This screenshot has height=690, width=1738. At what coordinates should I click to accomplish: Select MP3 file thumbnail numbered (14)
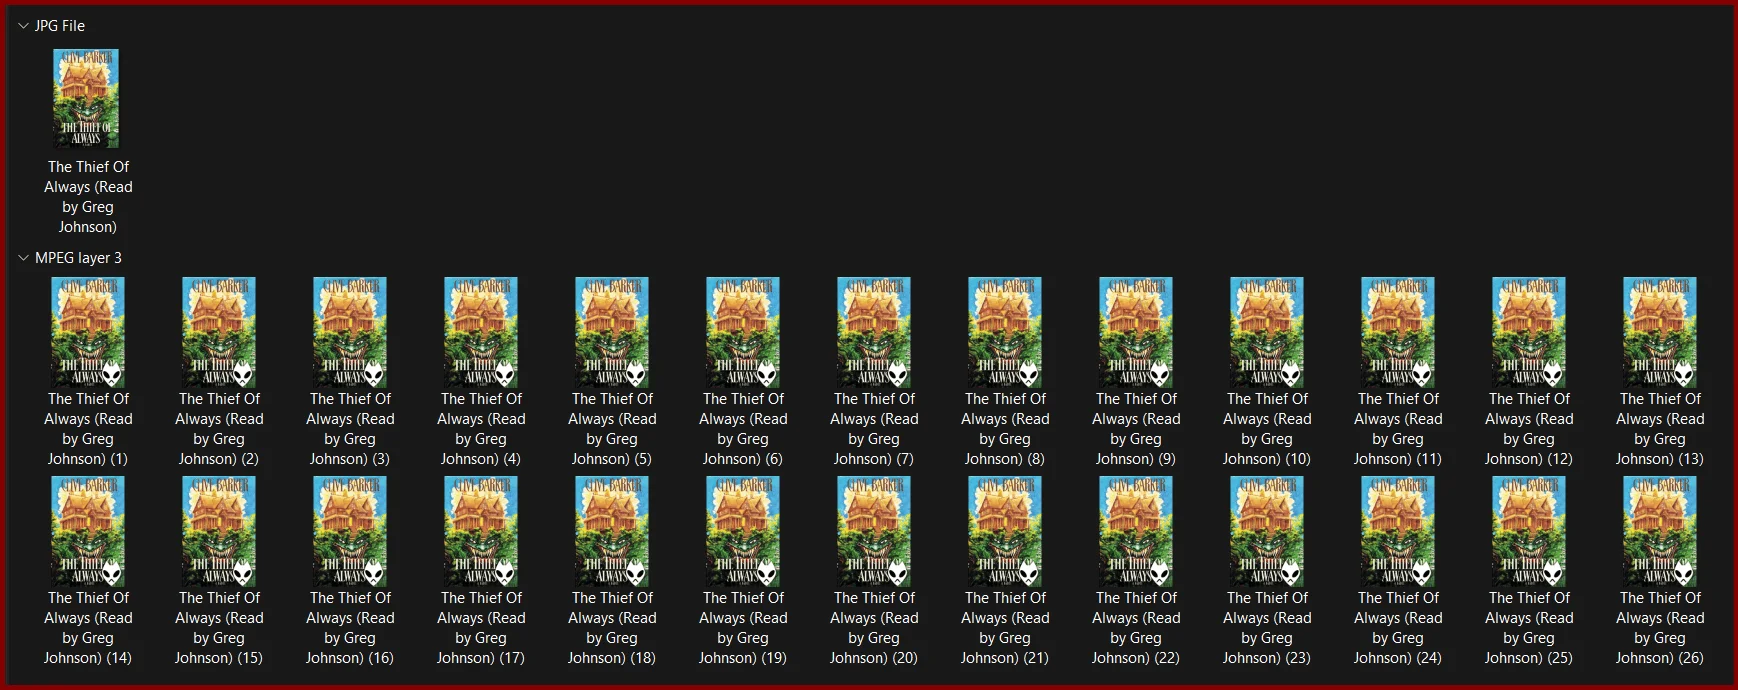(x=88, y=532)
